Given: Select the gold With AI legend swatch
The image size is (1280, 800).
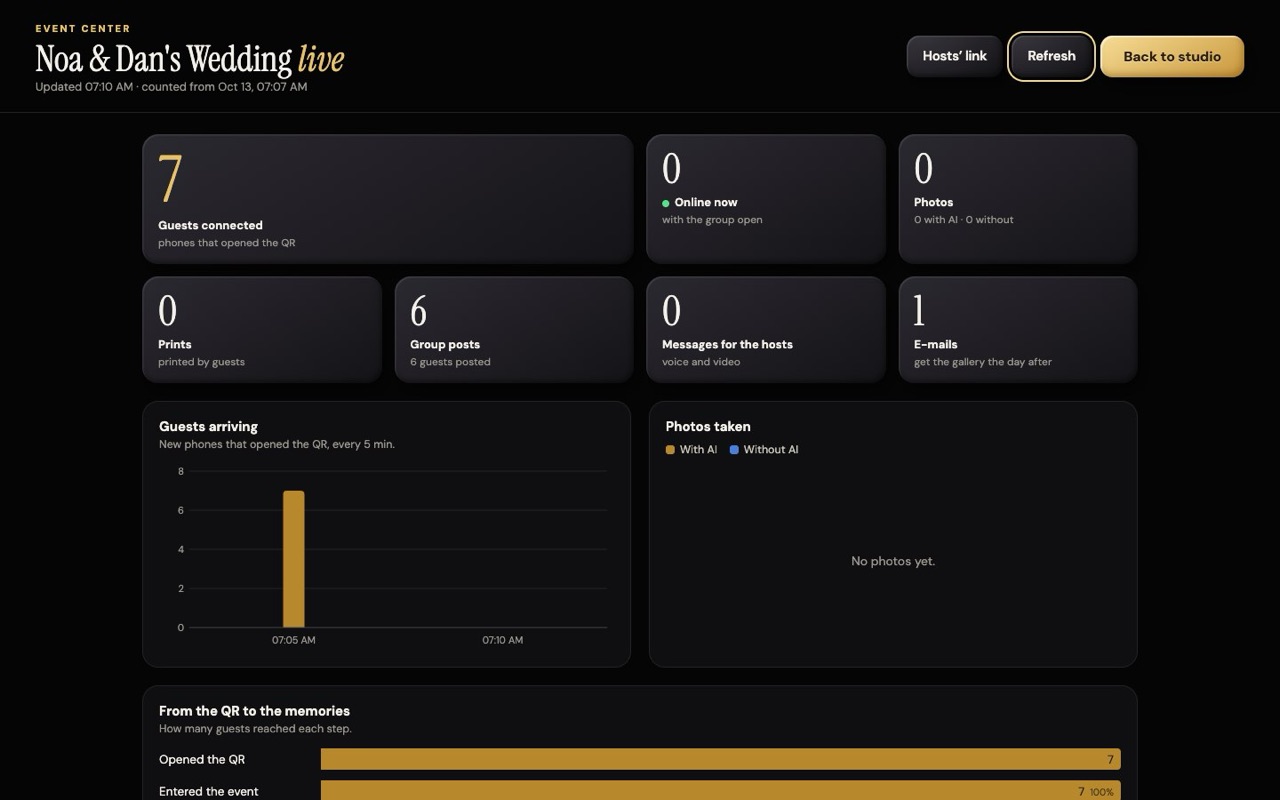Looking at the screenshot, I should [x=670, y=450].
